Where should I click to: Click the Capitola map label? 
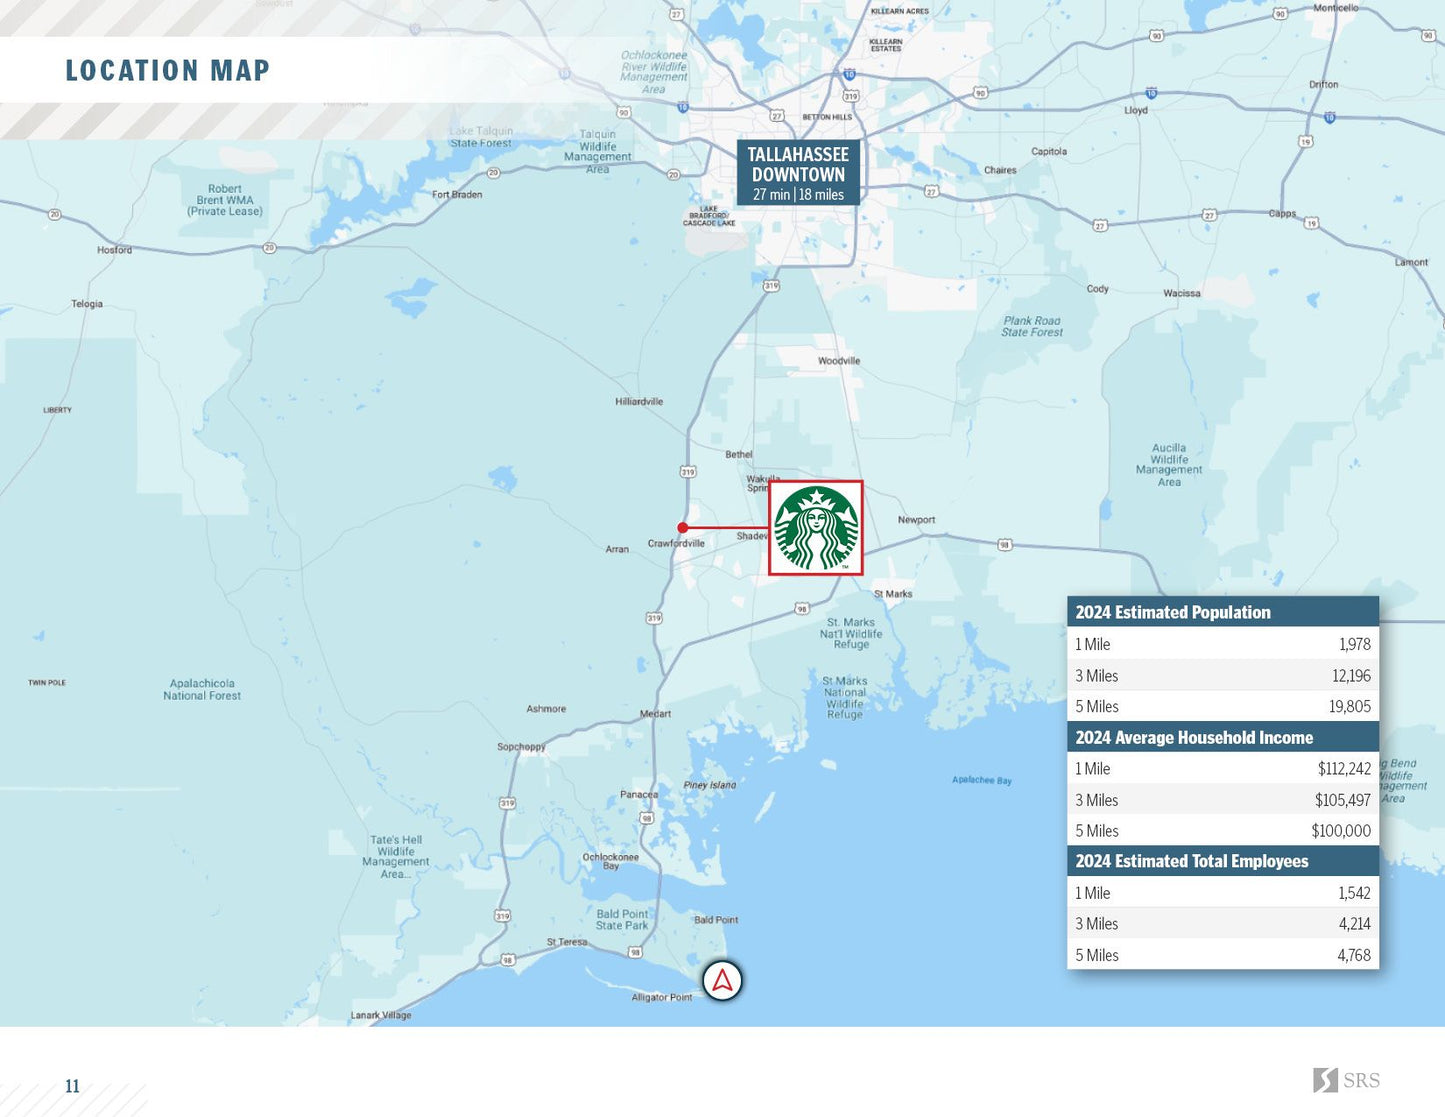coord(1049,152)
